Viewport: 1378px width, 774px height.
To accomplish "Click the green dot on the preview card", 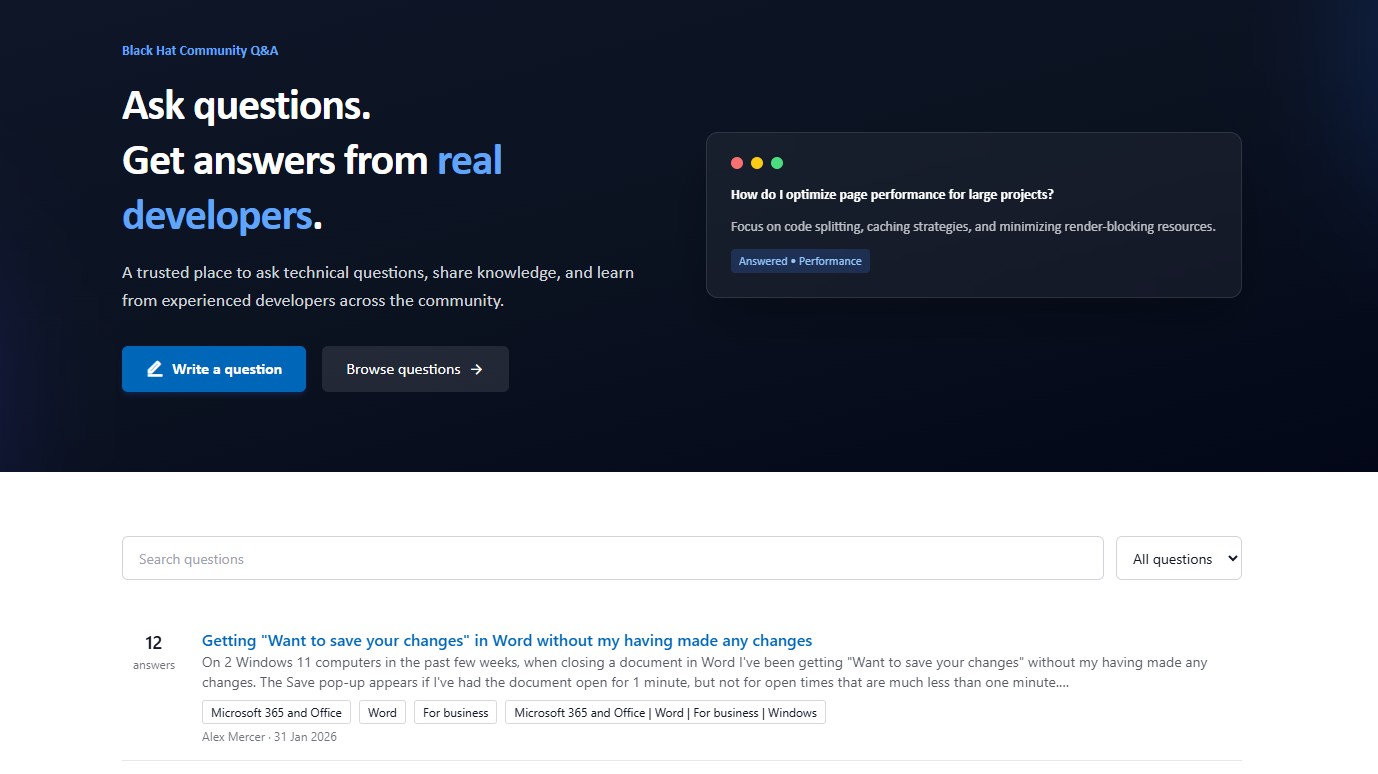I will pyautogui.click(x=777, y=162).
